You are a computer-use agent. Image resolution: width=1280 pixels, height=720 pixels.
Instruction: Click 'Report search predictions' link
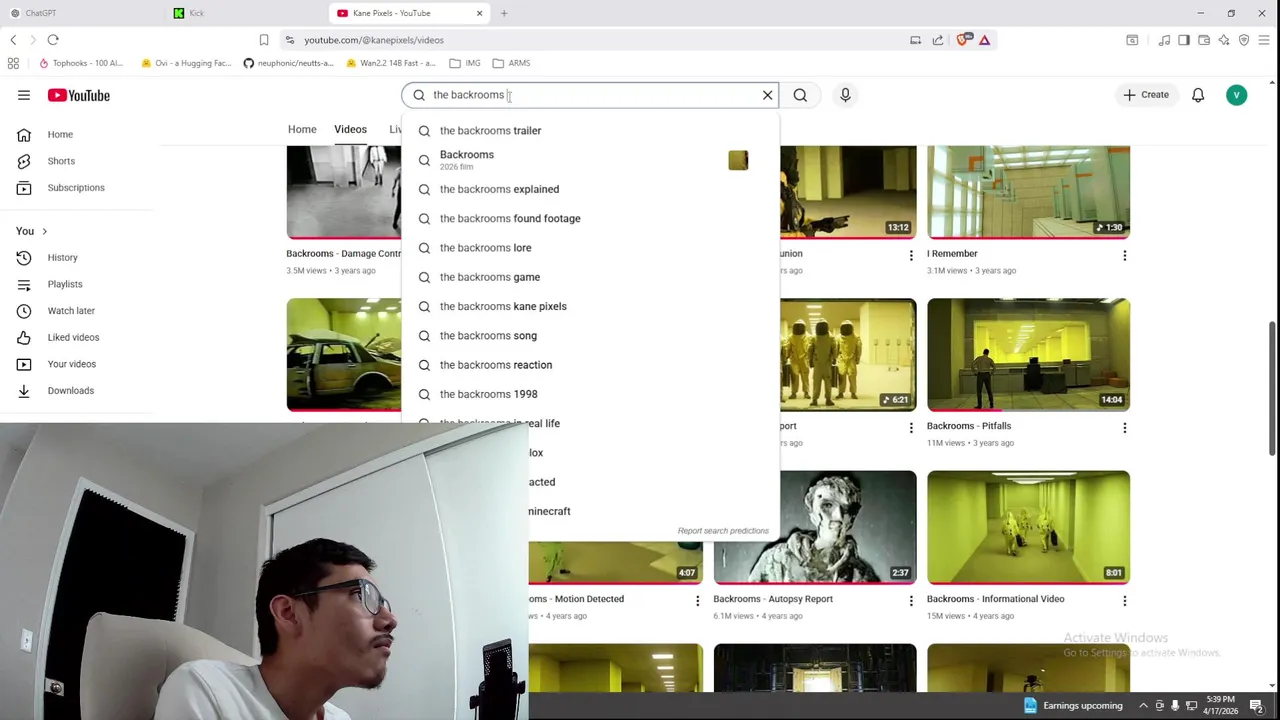tap(722, 531)
